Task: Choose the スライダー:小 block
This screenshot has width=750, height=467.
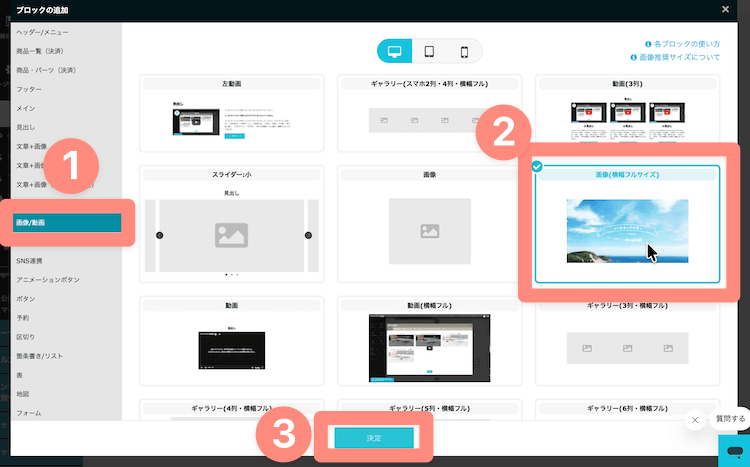Action: (232, 224)
